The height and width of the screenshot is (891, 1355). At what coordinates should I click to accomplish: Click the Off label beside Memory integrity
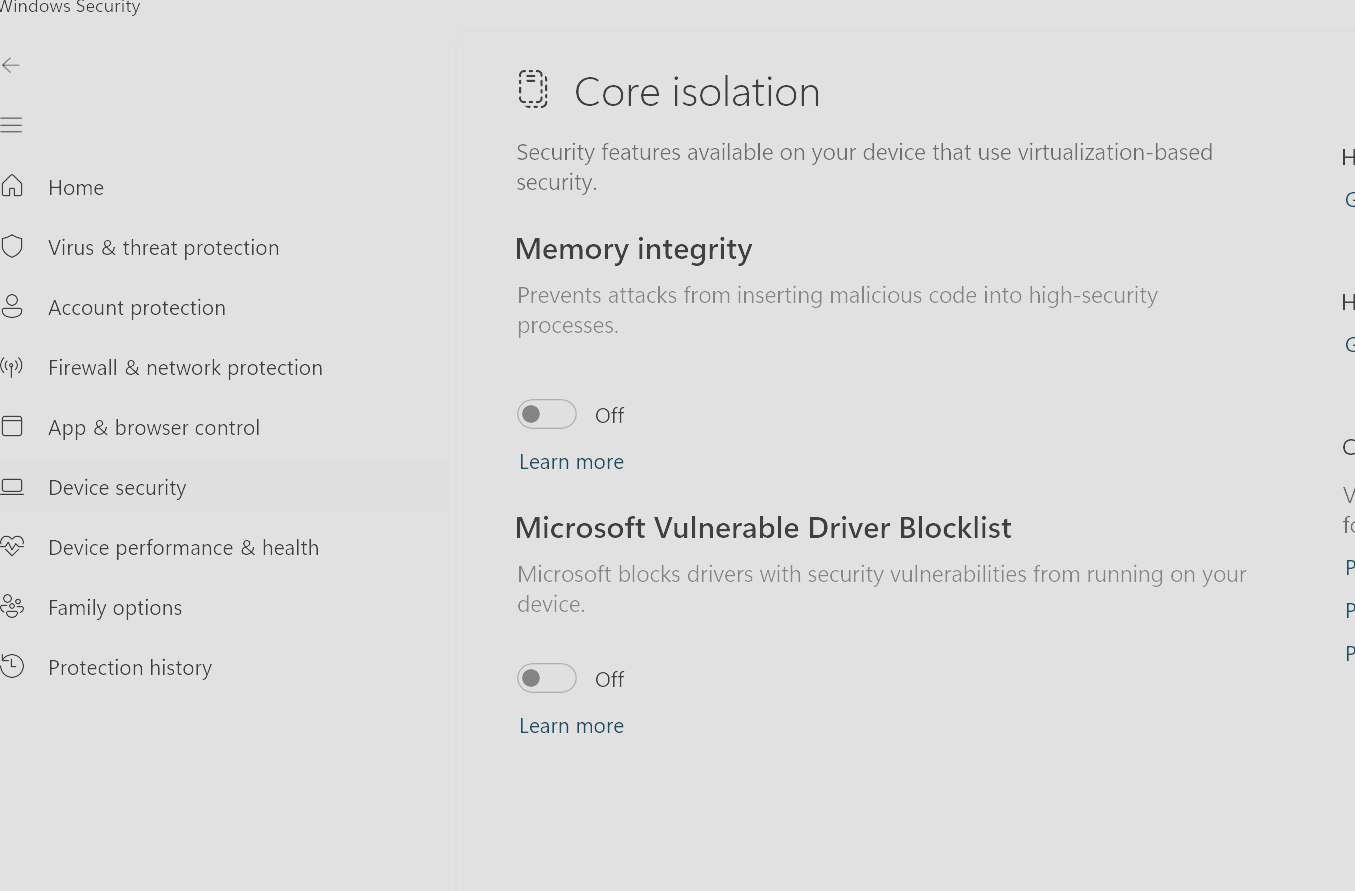(609, 415)
